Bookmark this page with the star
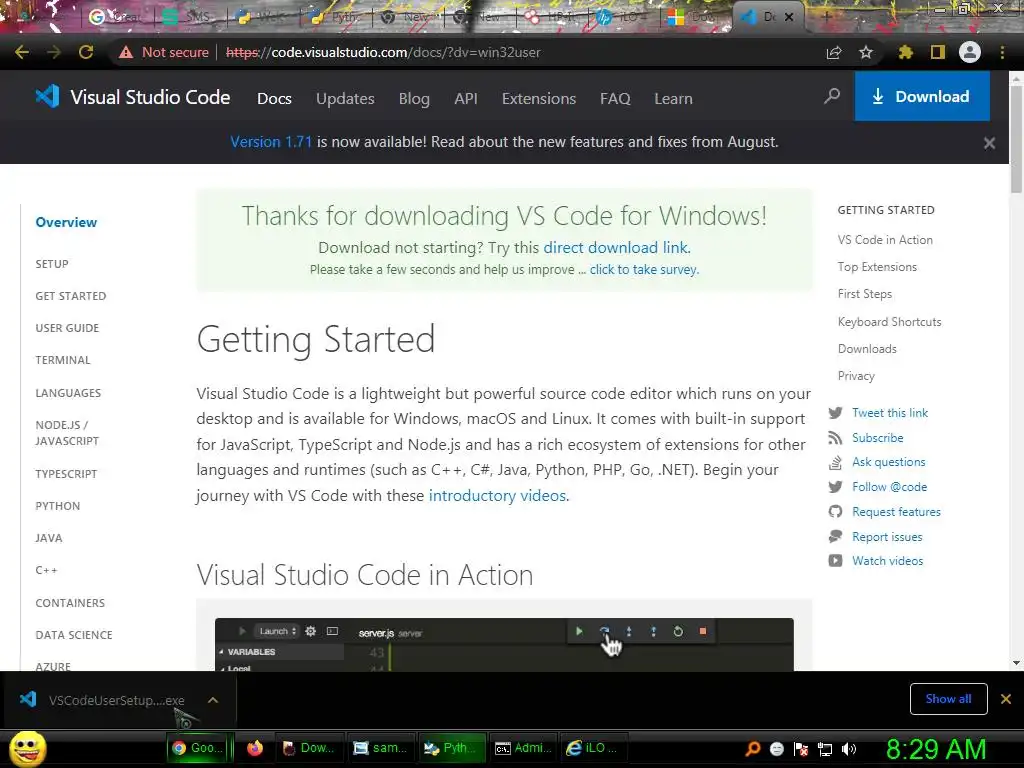Screen dimensions: 1024x768 (x=866, y=52)
